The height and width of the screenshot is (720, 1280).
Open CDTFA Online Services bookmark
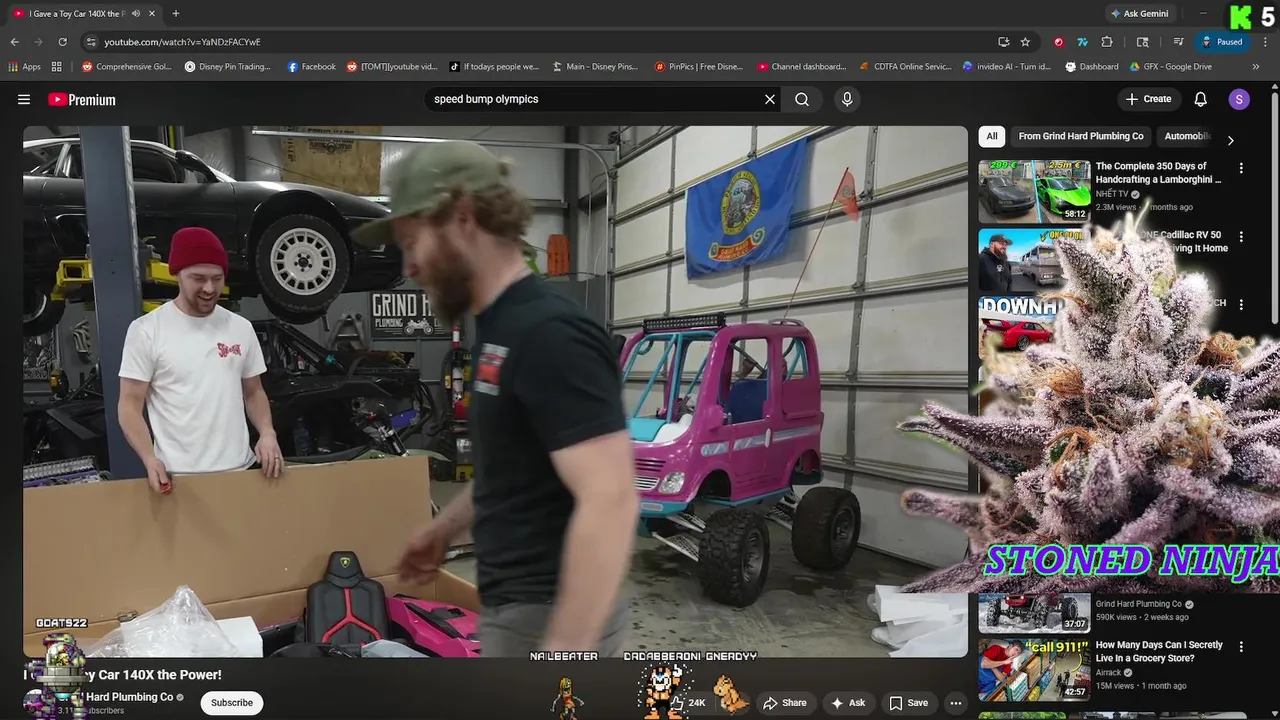[906, 67]
